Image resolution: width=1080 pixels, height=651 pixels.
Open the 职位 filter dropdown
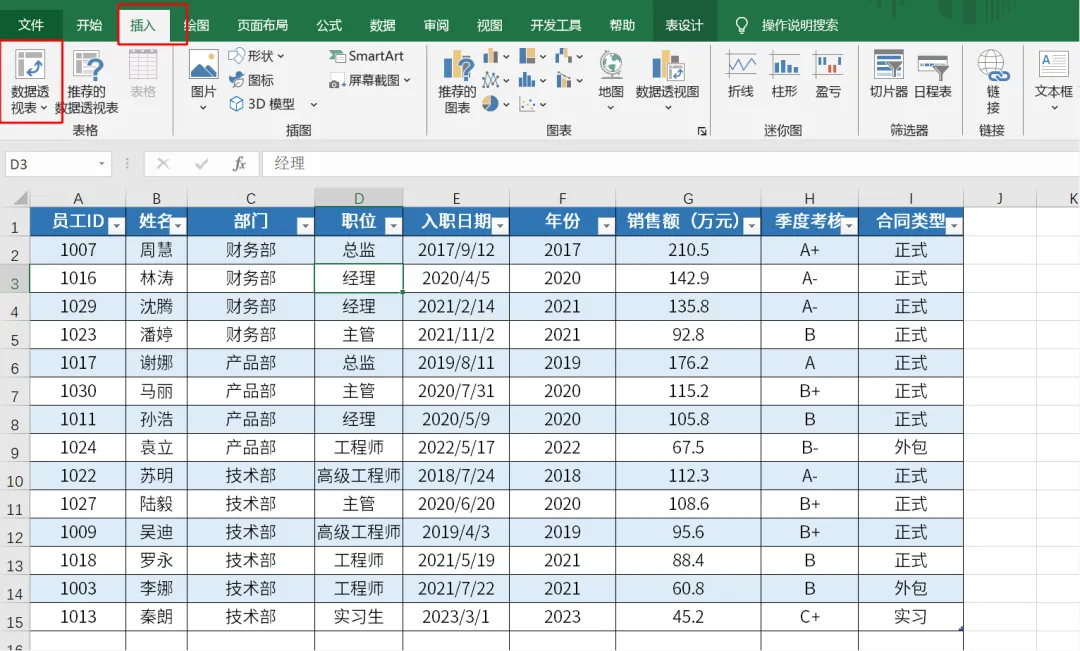click(393, 225)
